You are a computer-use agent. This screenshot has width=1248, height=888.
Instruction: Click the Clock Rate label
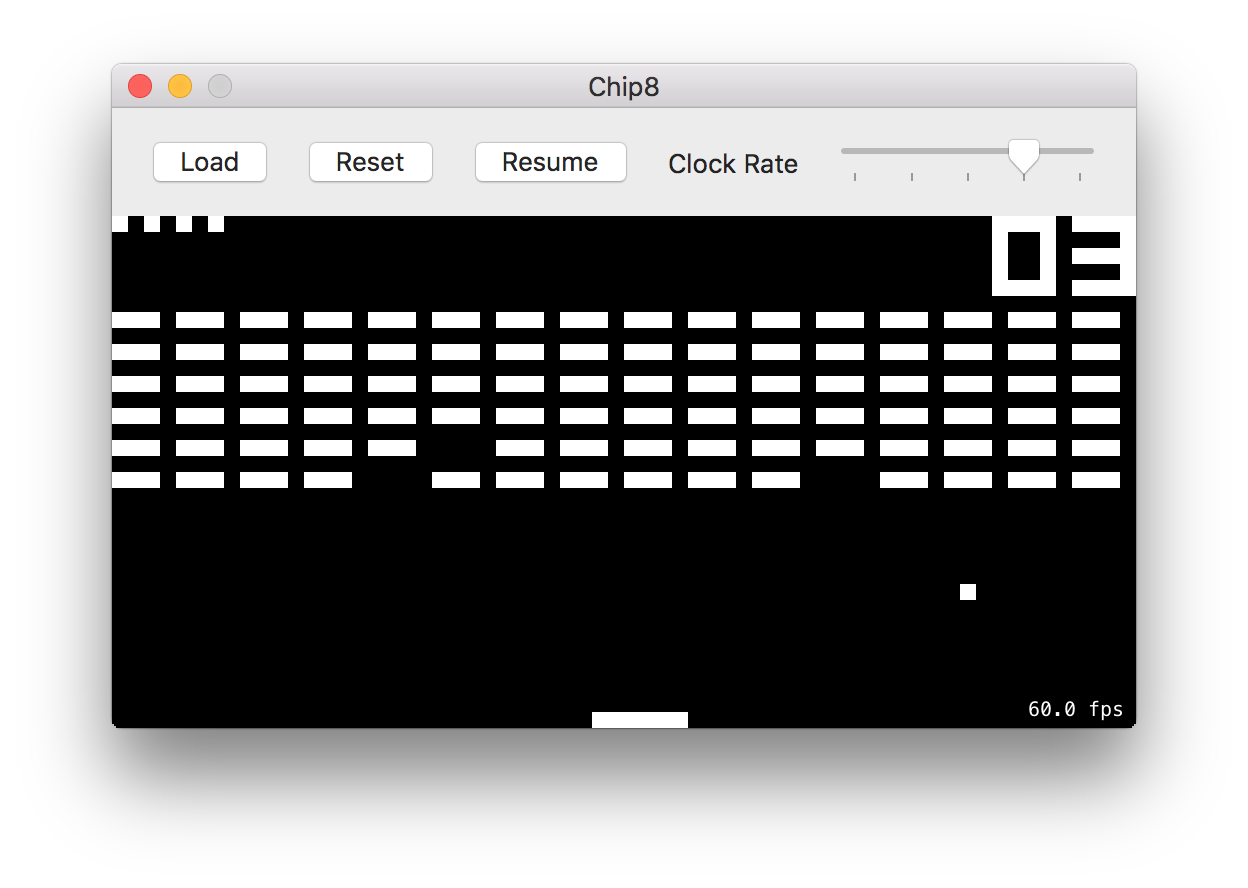pos(733,164)
